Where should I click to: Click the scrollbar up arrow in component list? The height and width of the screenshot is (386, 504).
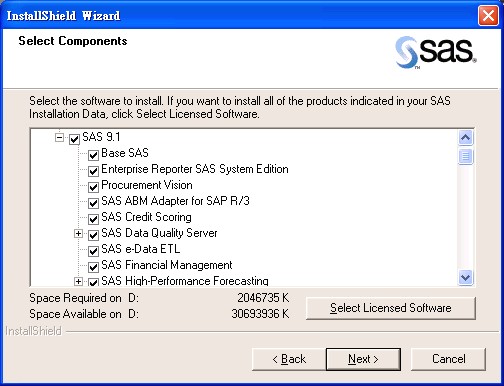(465, 138)
